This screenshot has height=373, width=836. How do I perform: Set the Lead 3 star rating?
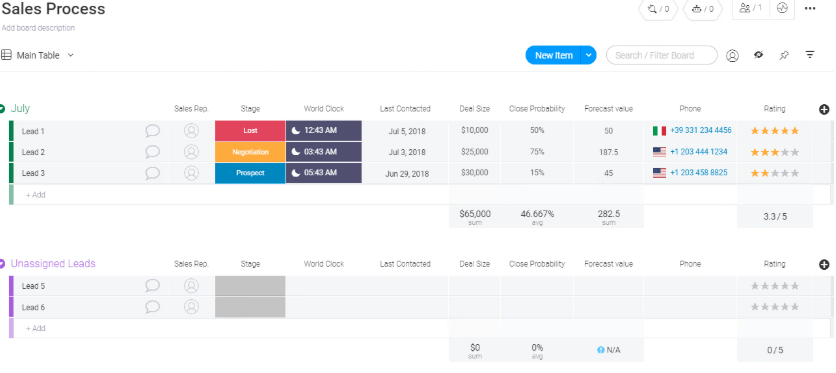pos(775,173)
